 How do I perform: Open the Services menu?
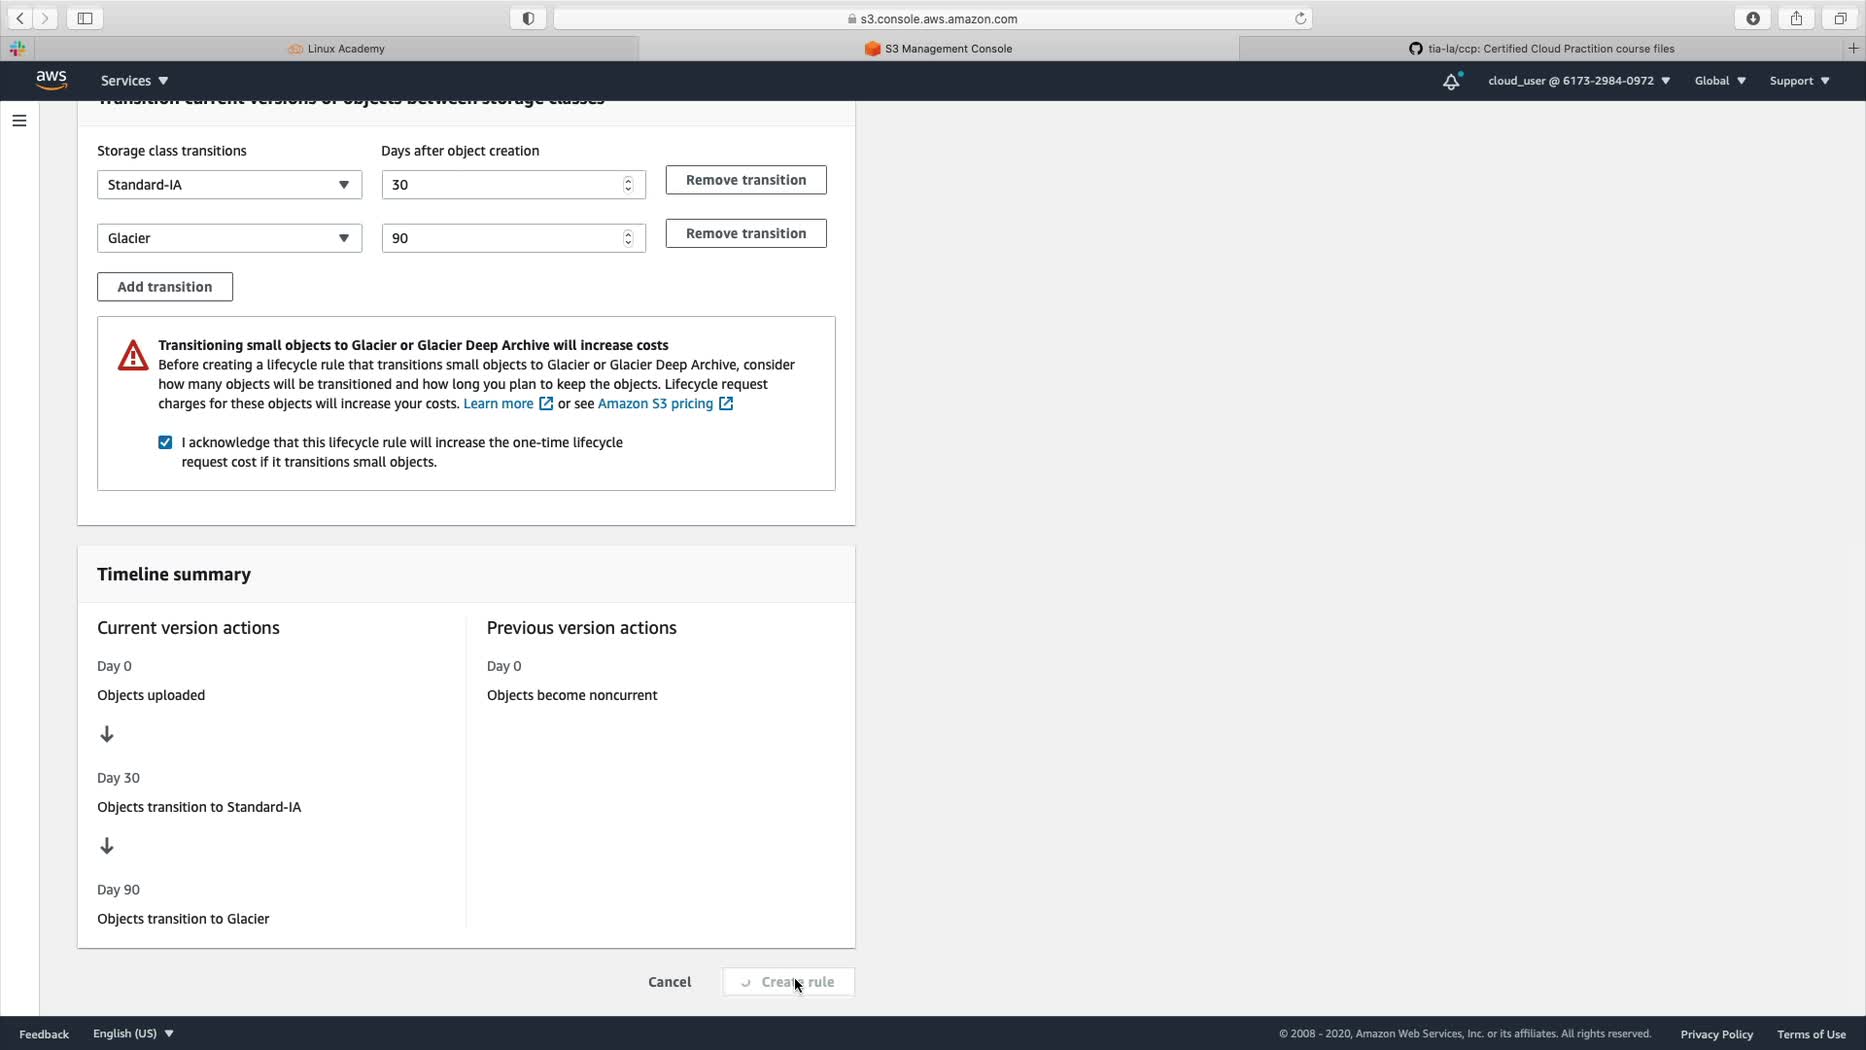pos(134,81)
